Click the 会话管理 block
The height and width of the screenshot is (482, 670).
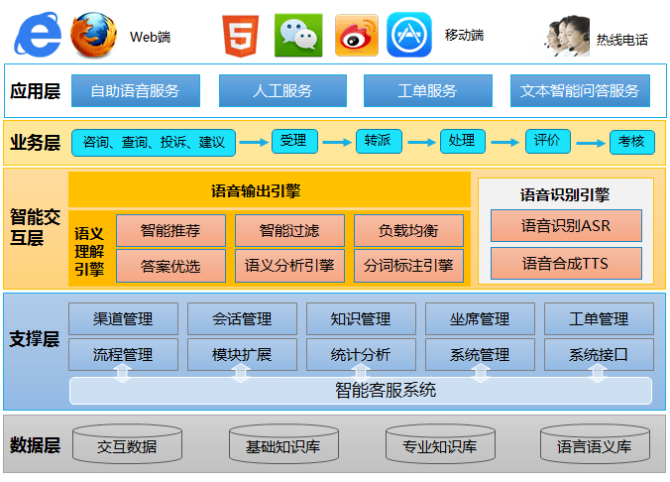242,319
